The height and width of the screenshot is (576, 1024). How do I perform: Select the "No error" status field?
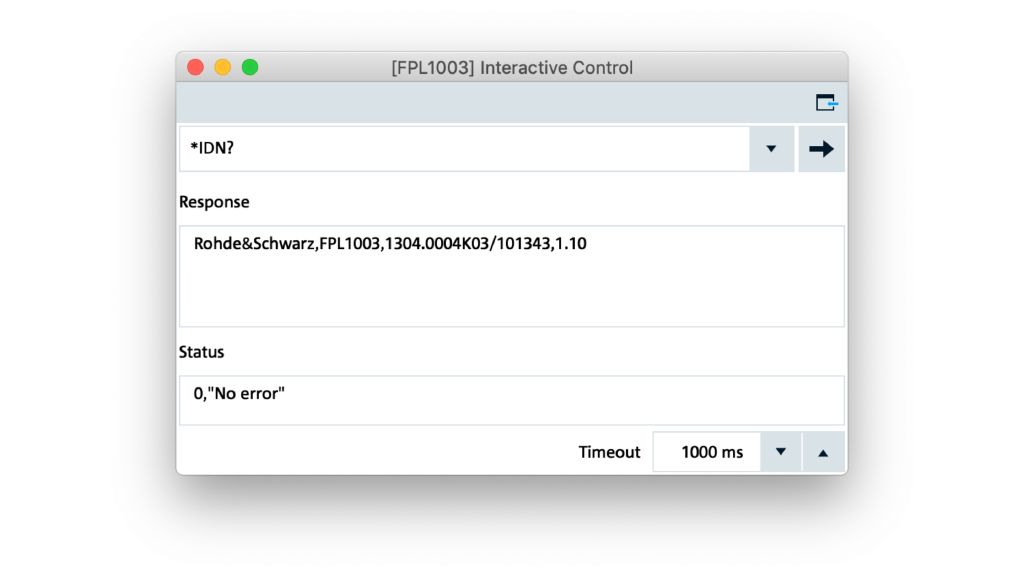tap(240, 394)
